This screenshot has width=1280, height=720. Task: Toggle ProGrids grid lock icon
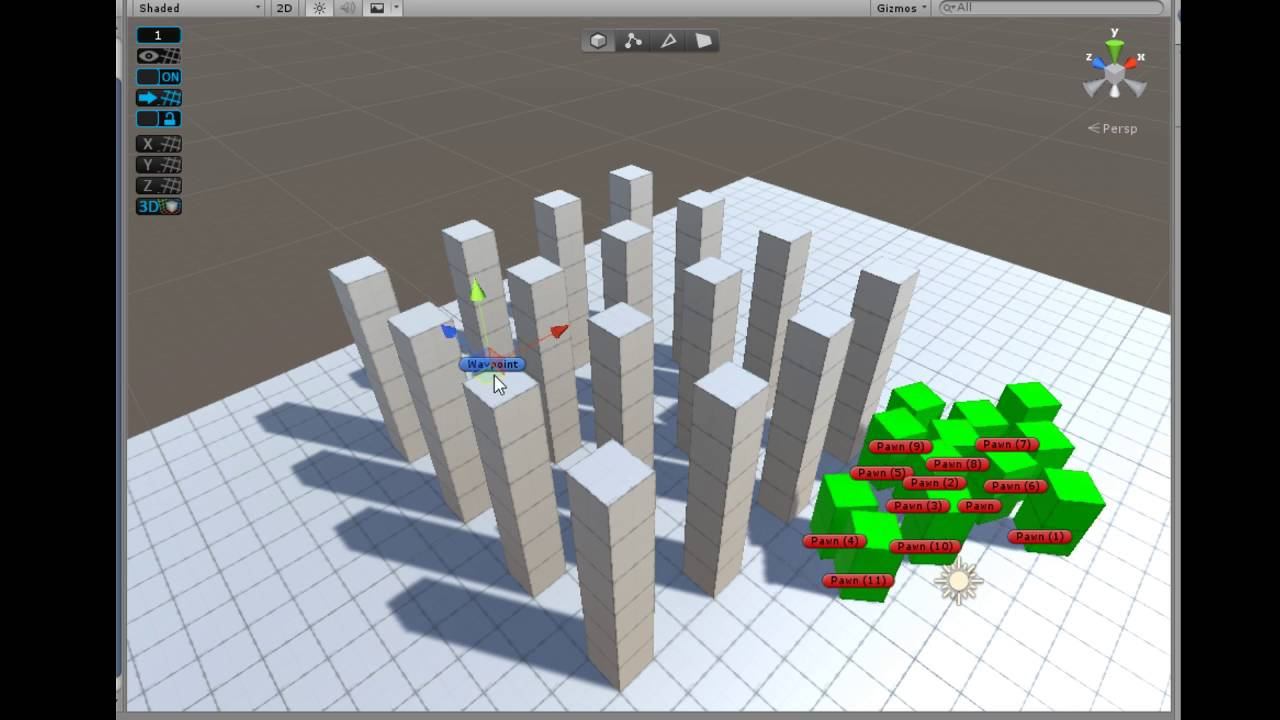pyautogui.click(x=158, y=119)
